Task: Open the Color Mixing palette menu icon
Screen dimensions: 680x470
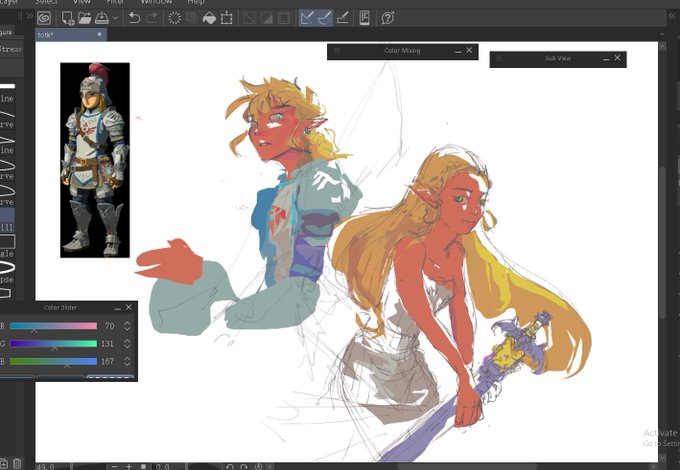Action: [337, 51]
